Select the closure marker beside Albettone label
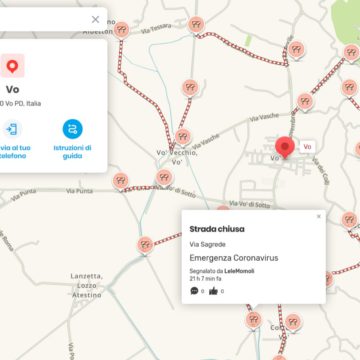The image size is (360, 360). 121,30
